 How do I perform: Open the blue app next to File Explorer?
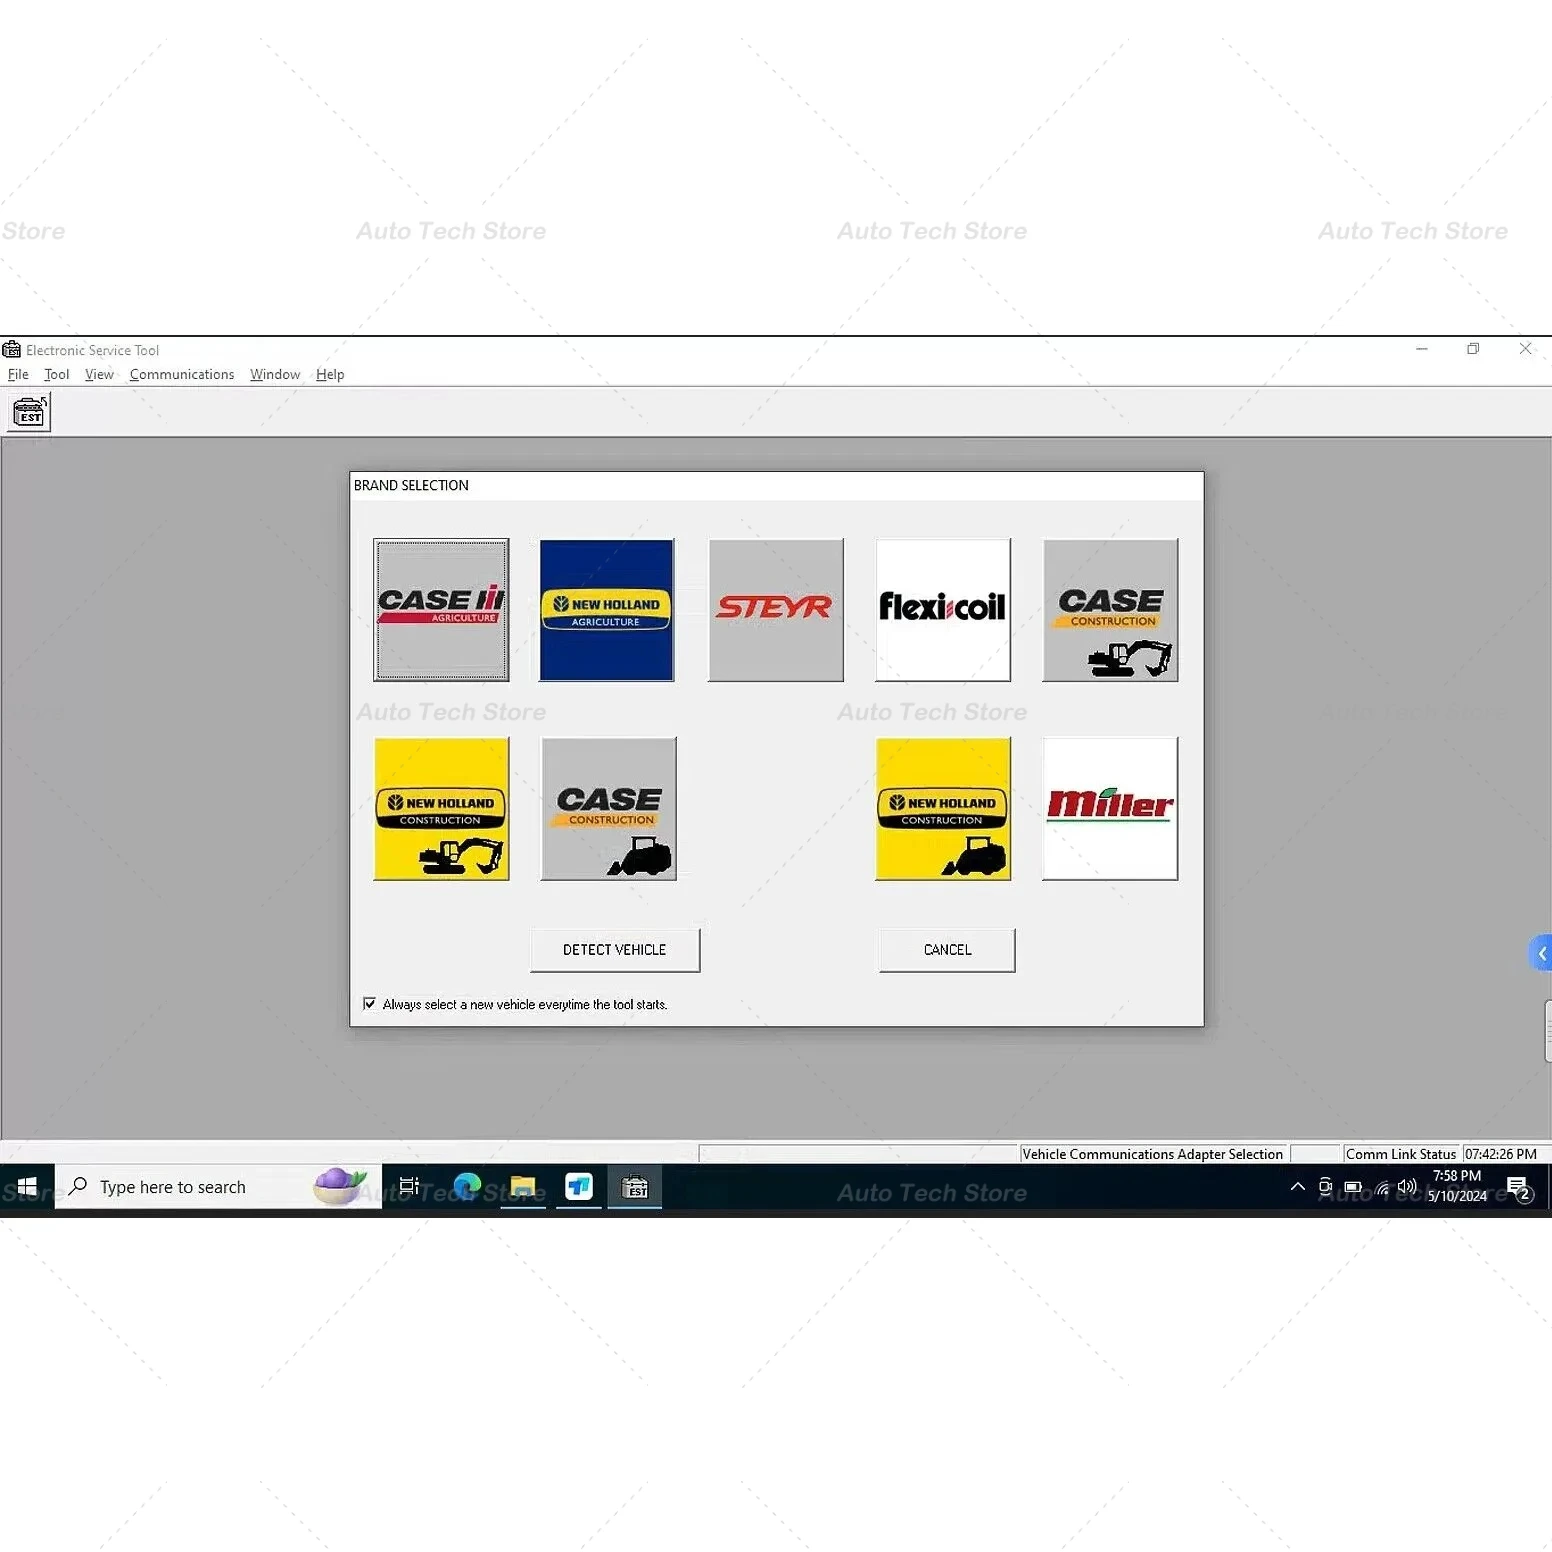tap(579, 1187)
